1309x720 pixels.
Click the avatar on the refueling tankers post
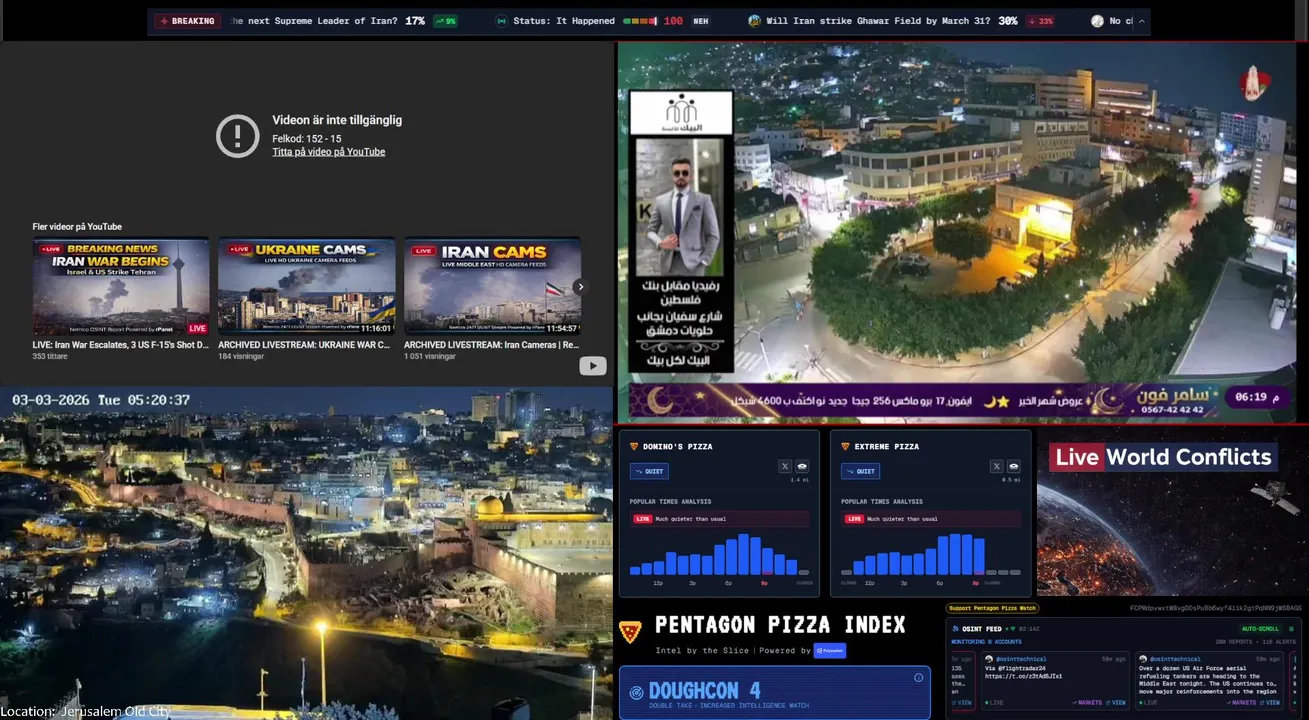tap(1143, 659)
